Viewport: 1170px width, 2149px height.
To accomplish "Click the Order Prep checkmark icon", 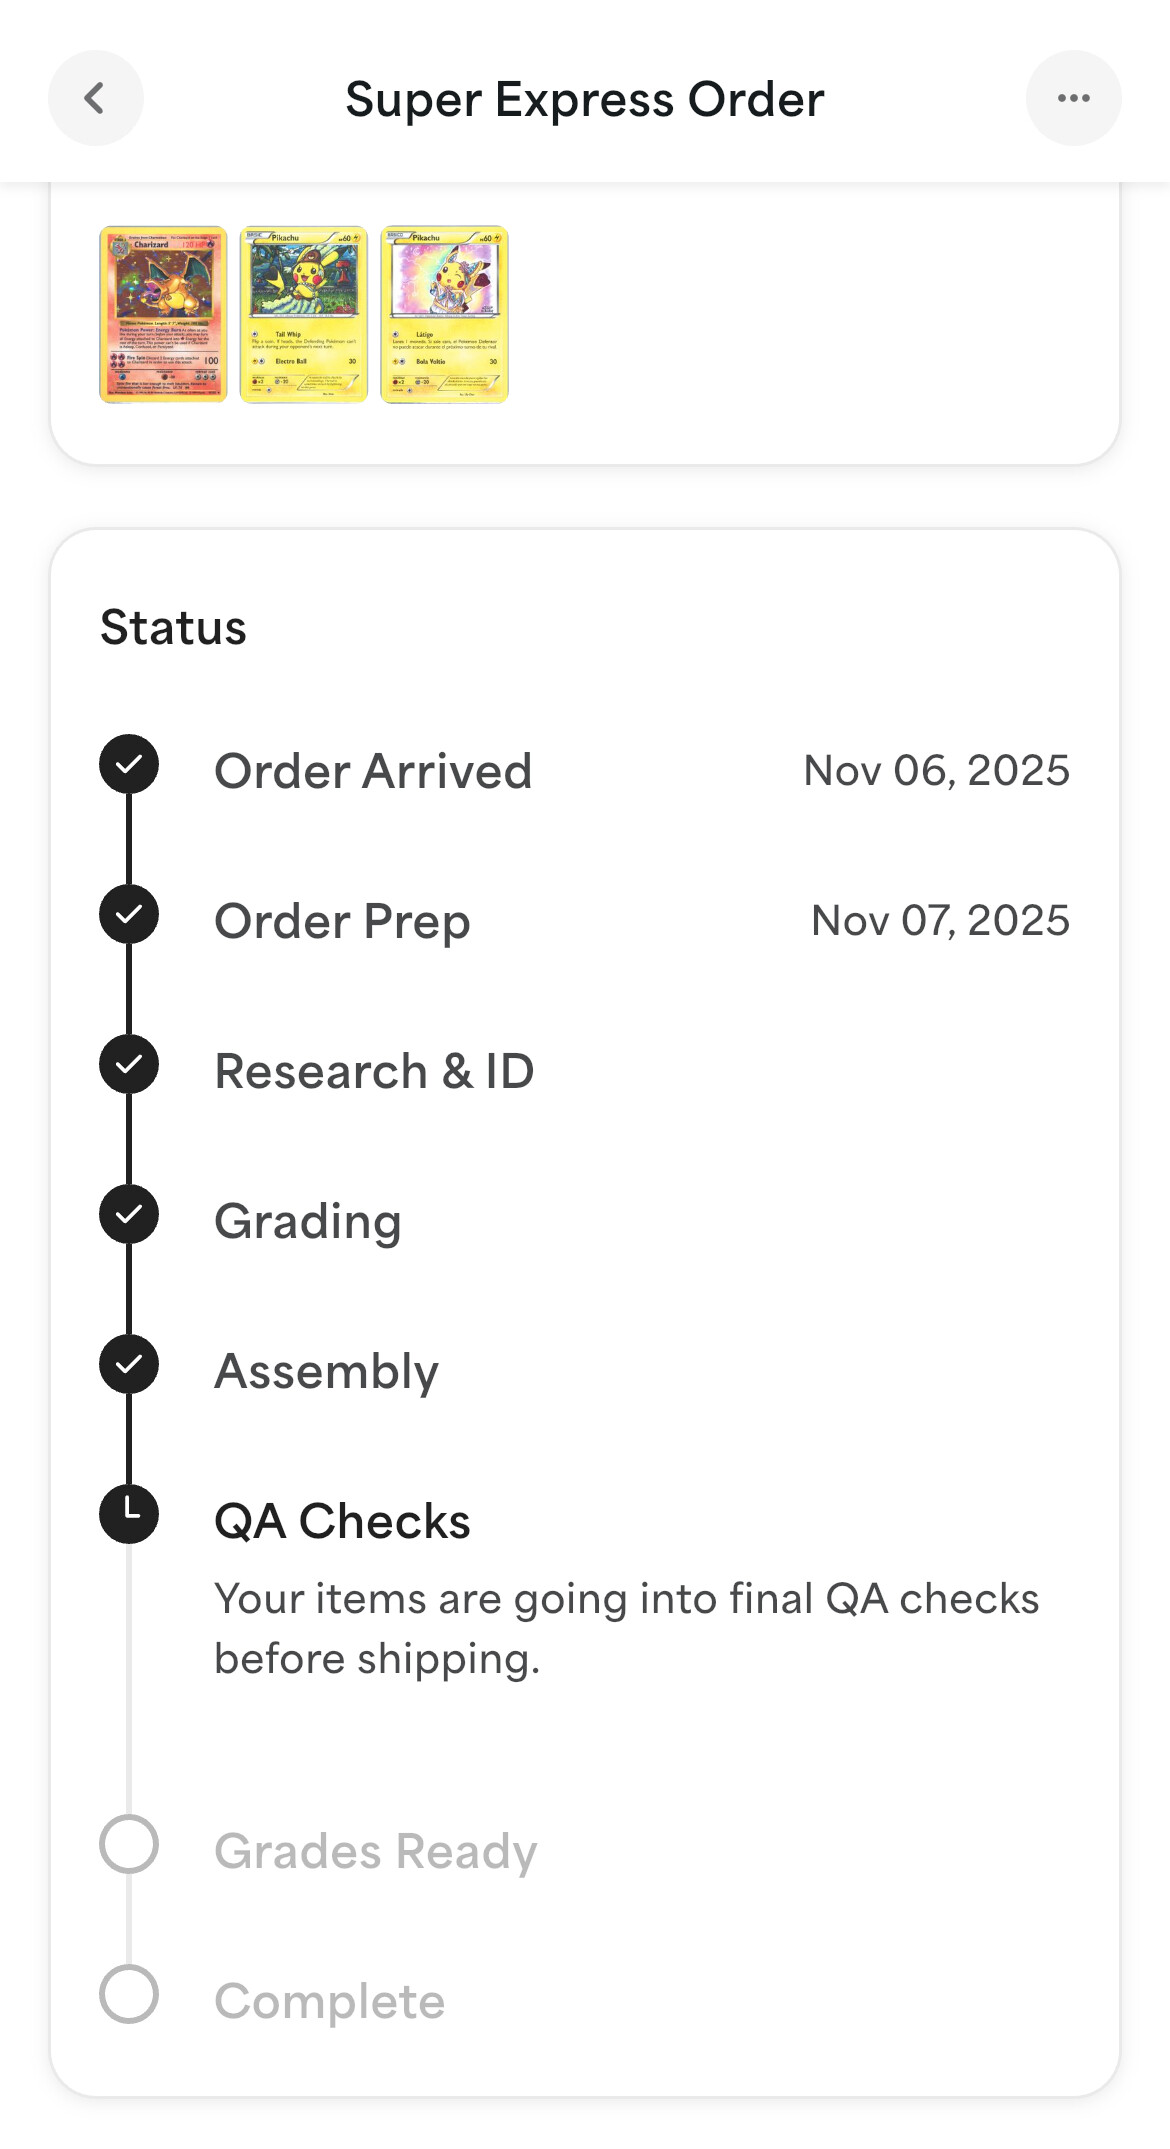I will (129, 915).
